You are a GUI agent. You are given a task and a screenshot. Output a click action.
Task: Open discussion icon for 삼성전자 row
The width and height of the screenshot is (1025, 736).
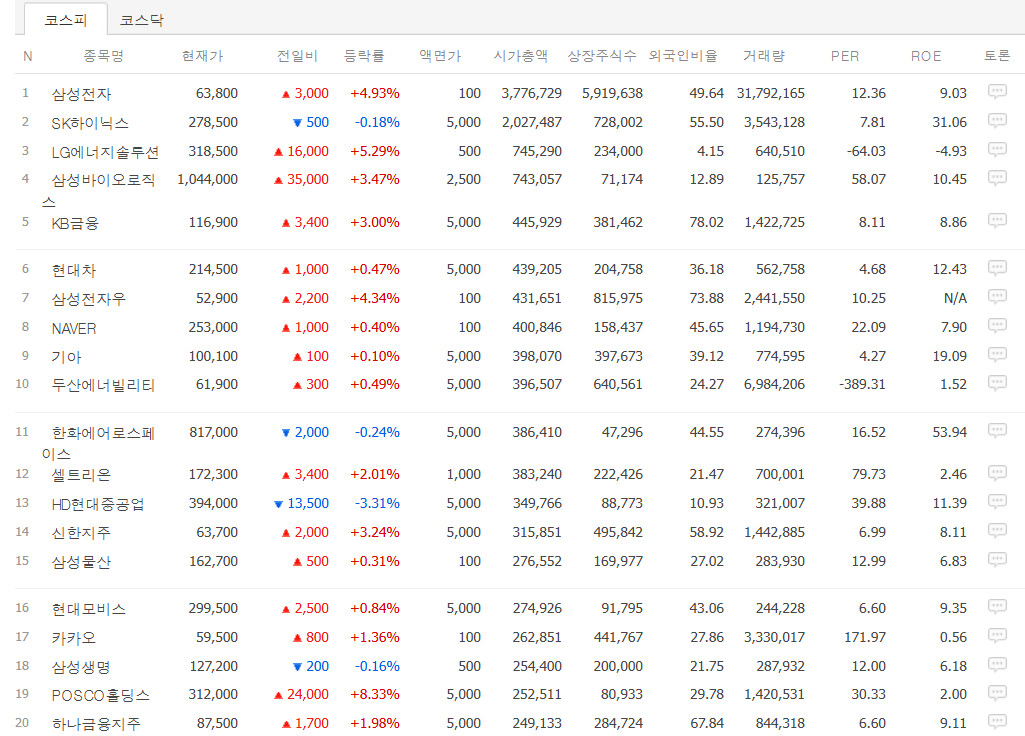pos(997,92)
